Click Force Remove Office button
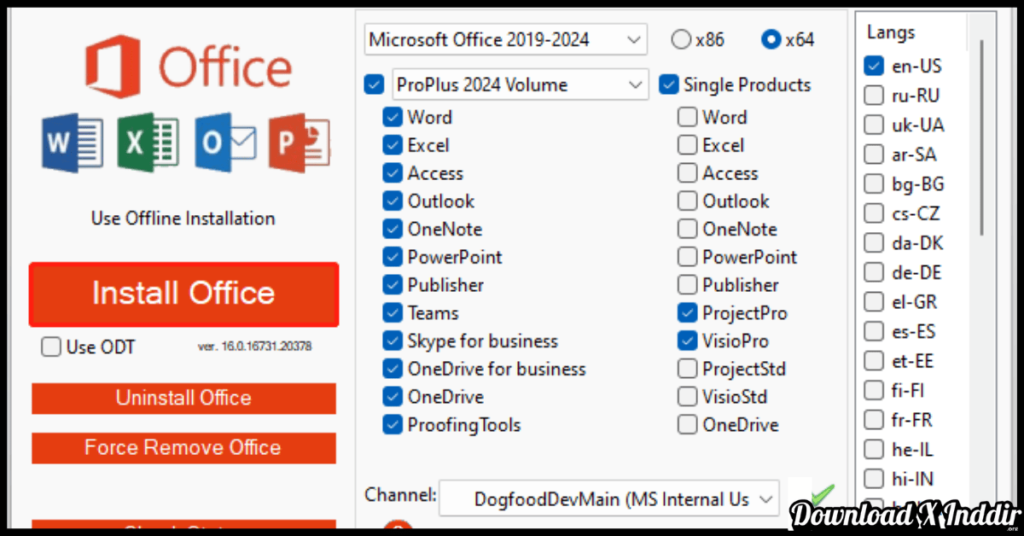Screen dimensions: 1024x536 [x=184, y=448]
